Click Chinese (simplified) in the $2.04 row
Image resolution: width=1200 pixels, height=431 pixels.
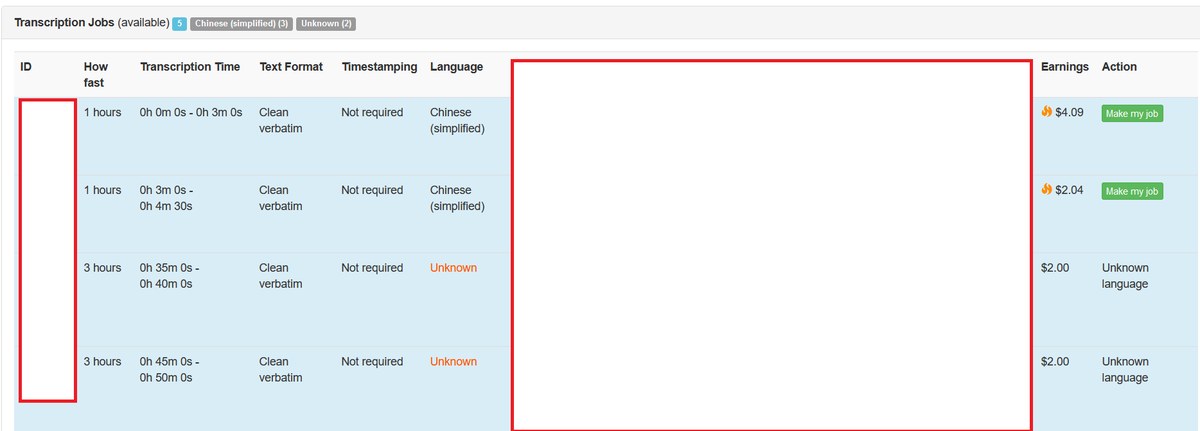tap(457, 198)
